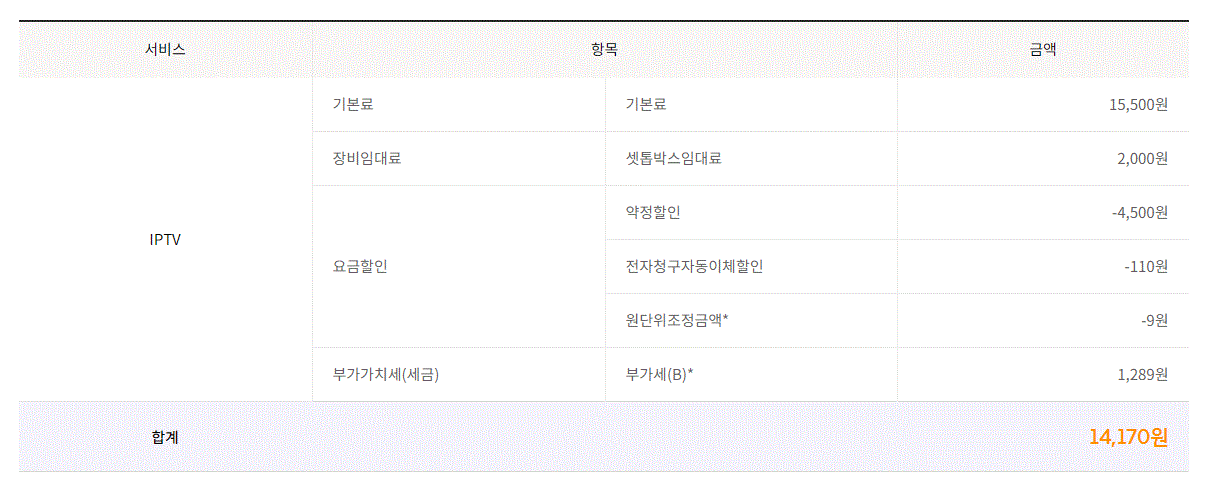Select the 원단위조정금액* item
The image size is (1205, 486).
(677, 320)
